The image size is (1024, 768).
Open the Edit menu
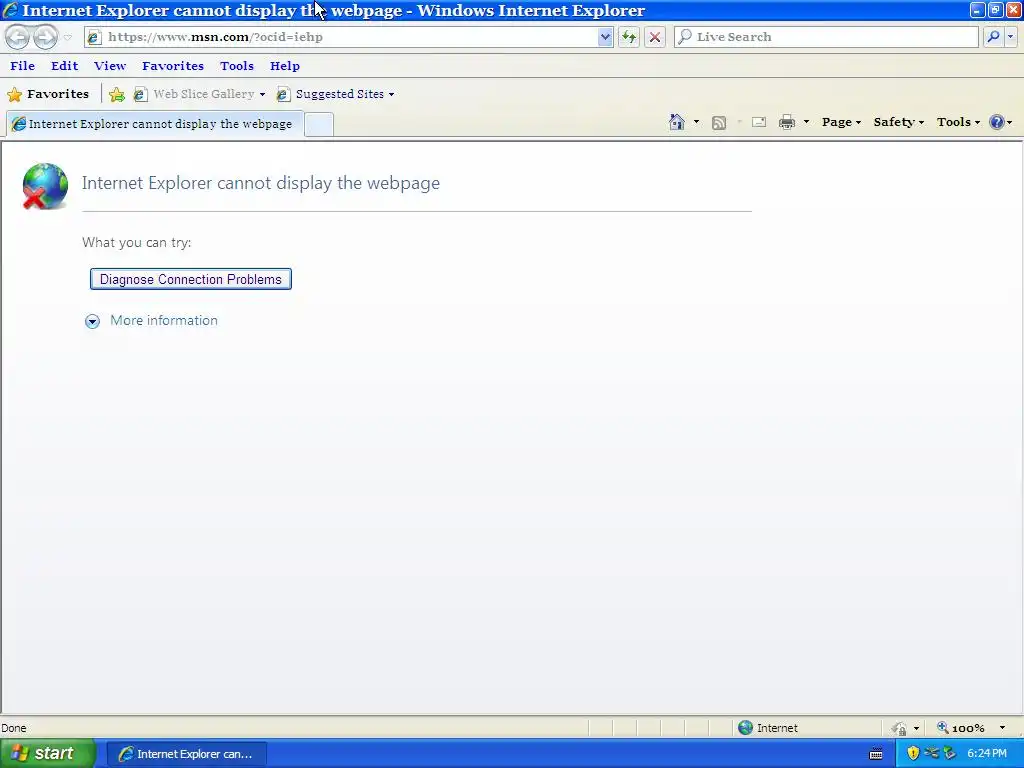pyautogui.click(x=65, y=66)
